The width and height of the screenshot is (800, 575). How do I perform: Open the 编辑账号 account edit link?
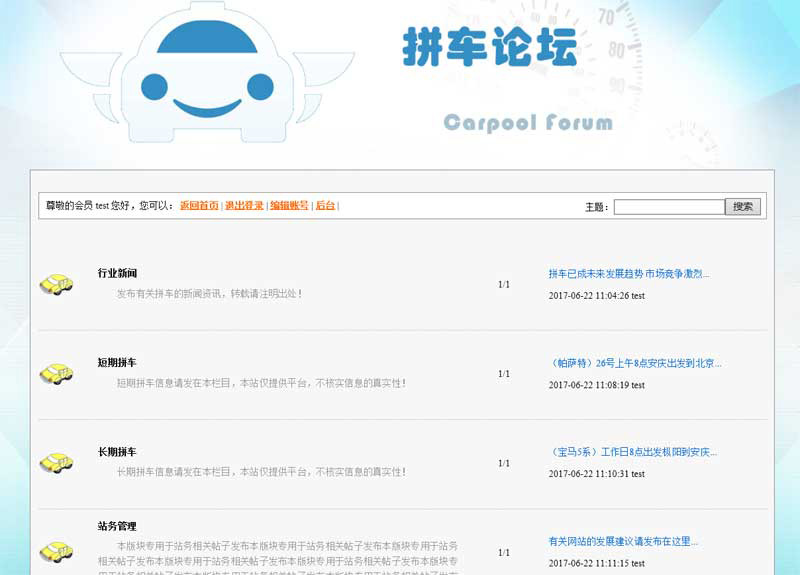click(x=289, y=206)
